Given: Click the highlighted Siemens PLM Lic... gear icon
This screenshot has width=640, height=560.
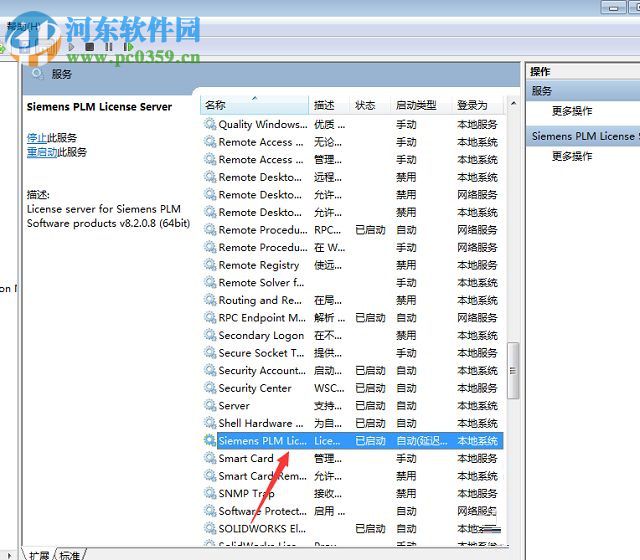Looking at the screenshot, I should point(210,440).
